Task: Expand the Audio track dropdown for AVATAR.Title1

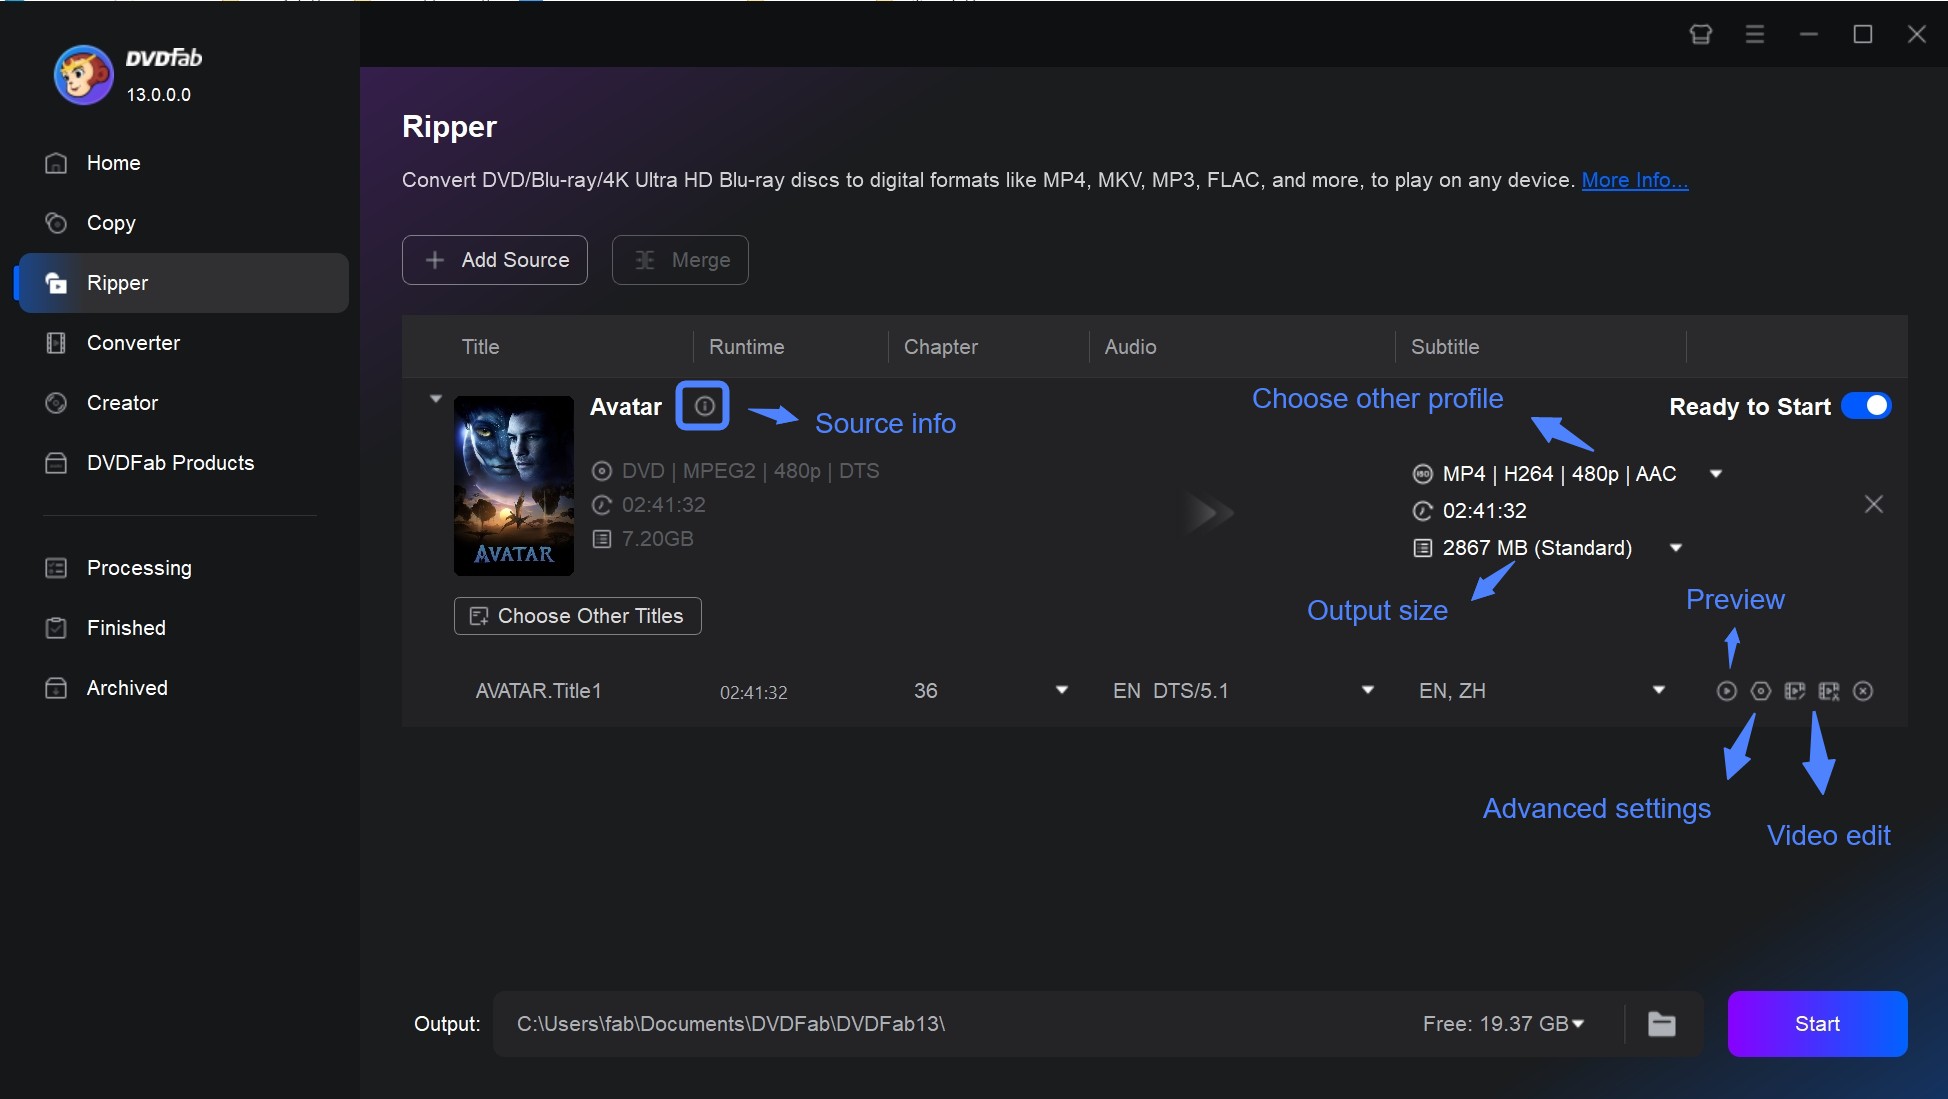Action: coord(1367,691)
